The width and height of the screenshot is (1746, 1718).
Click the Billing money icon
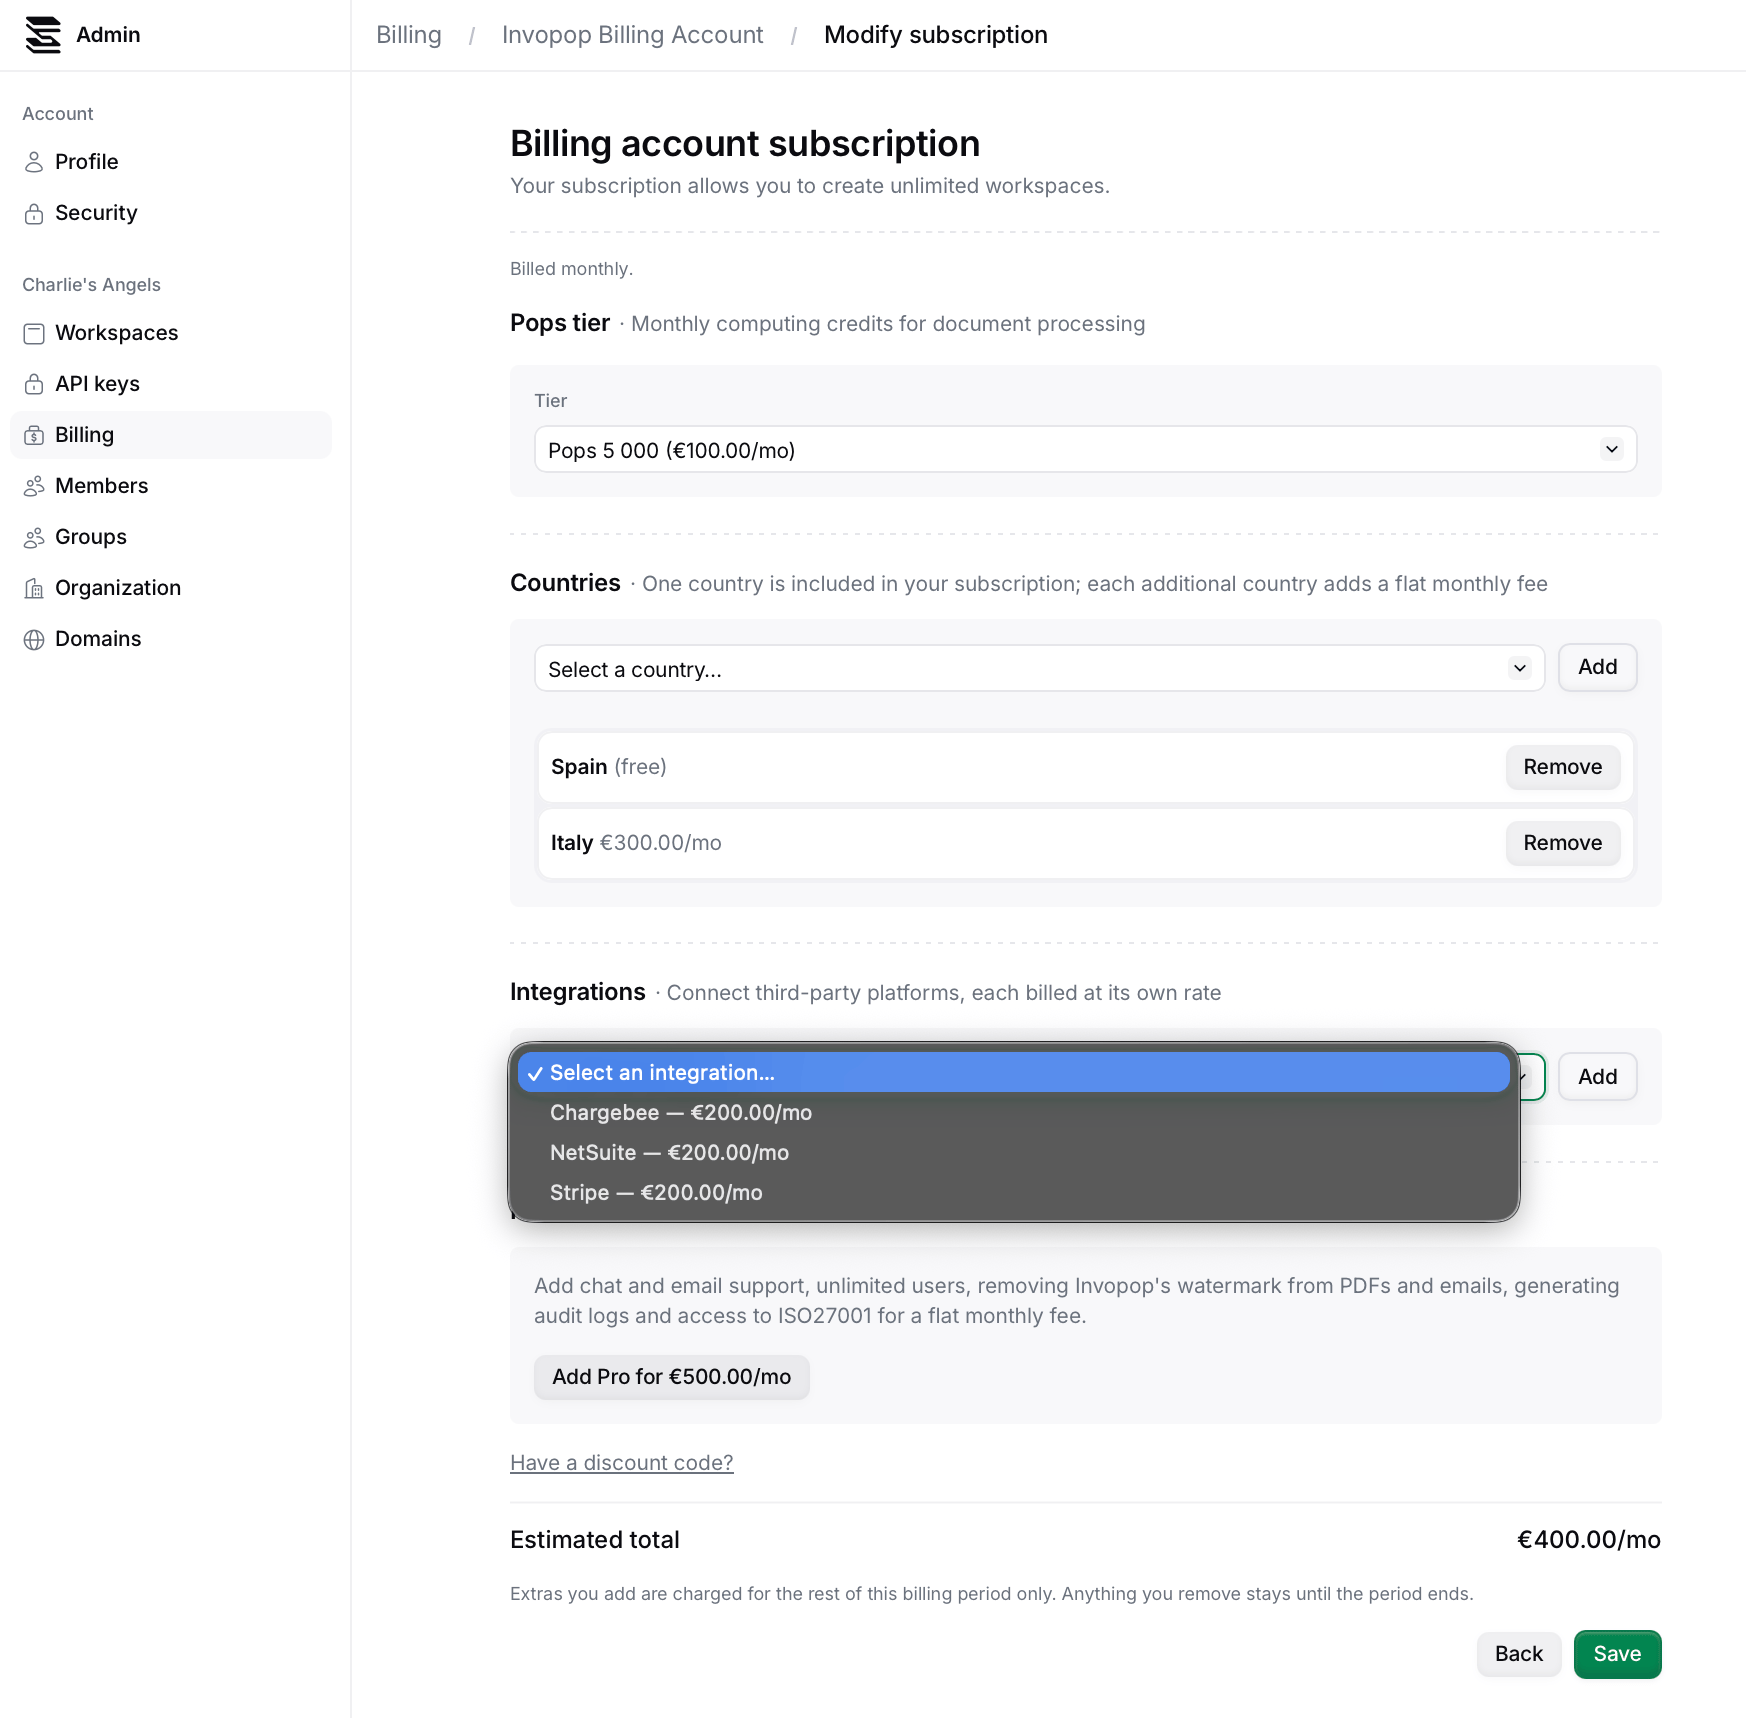[x=34, y=435]
